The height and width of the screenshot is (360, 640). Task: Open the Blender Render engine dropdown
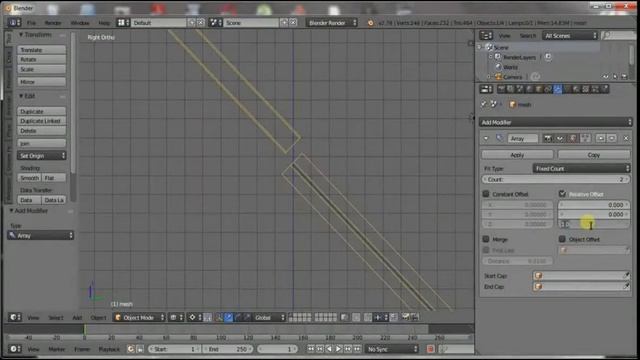pos(331,23)
